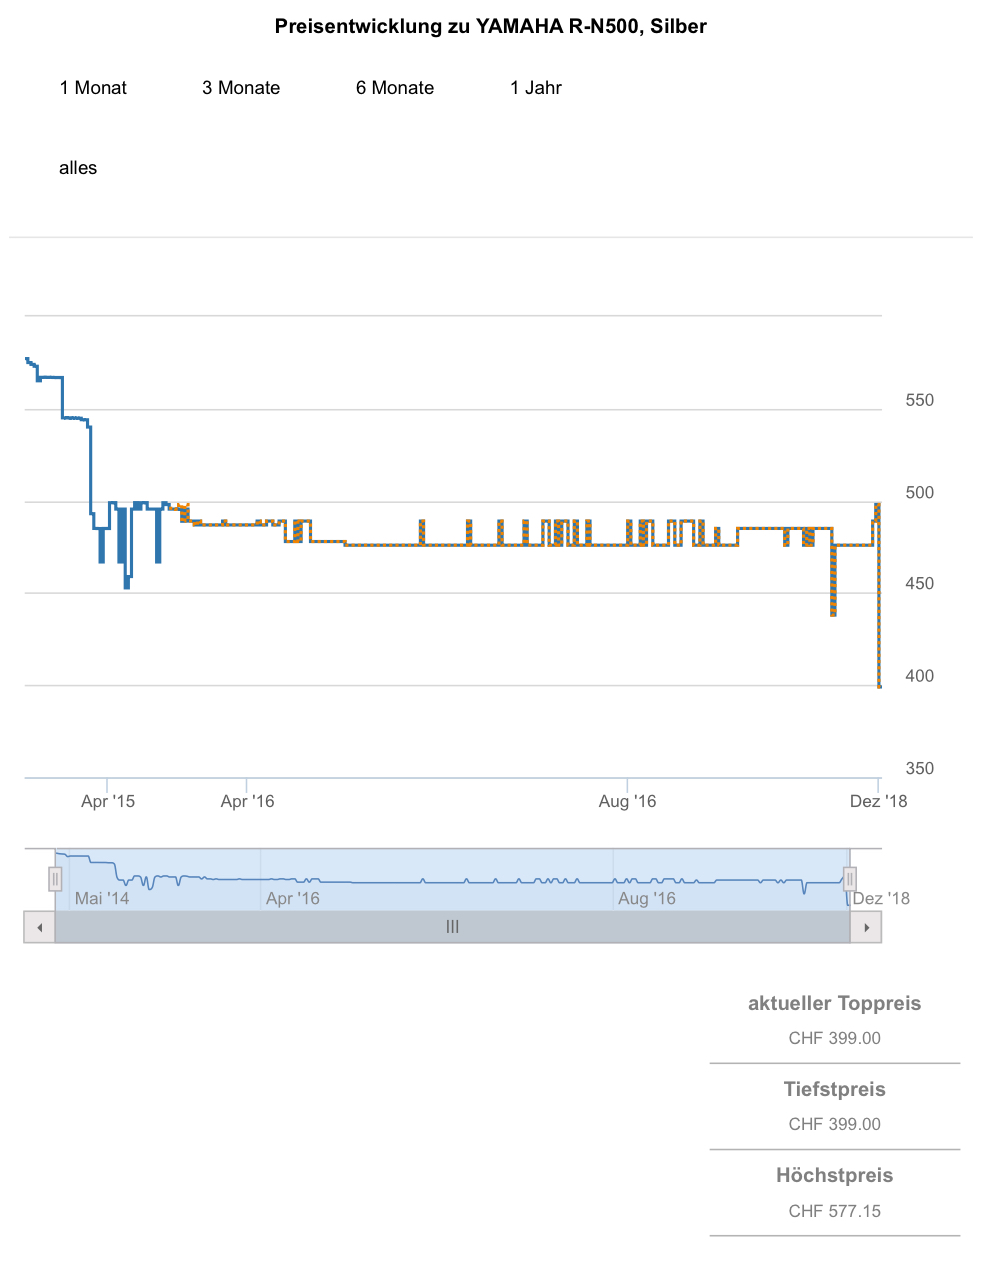
Task: Click "Mai '14" in the navigator
Action: [x=102, y=898]
